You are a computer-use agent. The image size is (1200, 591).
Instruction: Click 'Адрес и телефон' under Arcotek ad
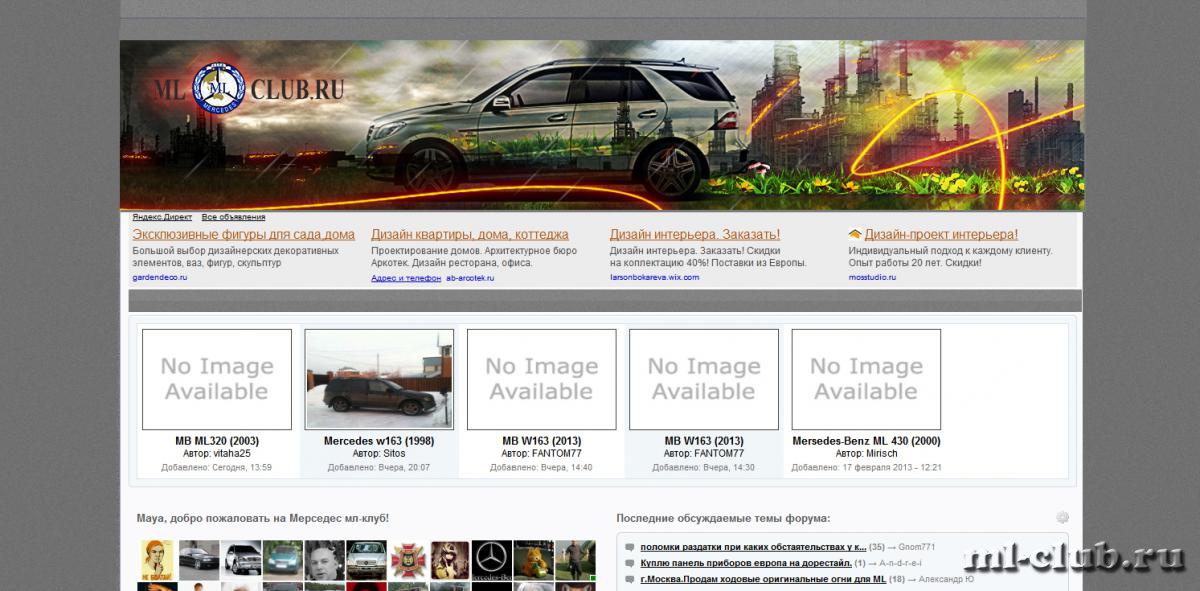pyautogui.click(x=405, y=278)
